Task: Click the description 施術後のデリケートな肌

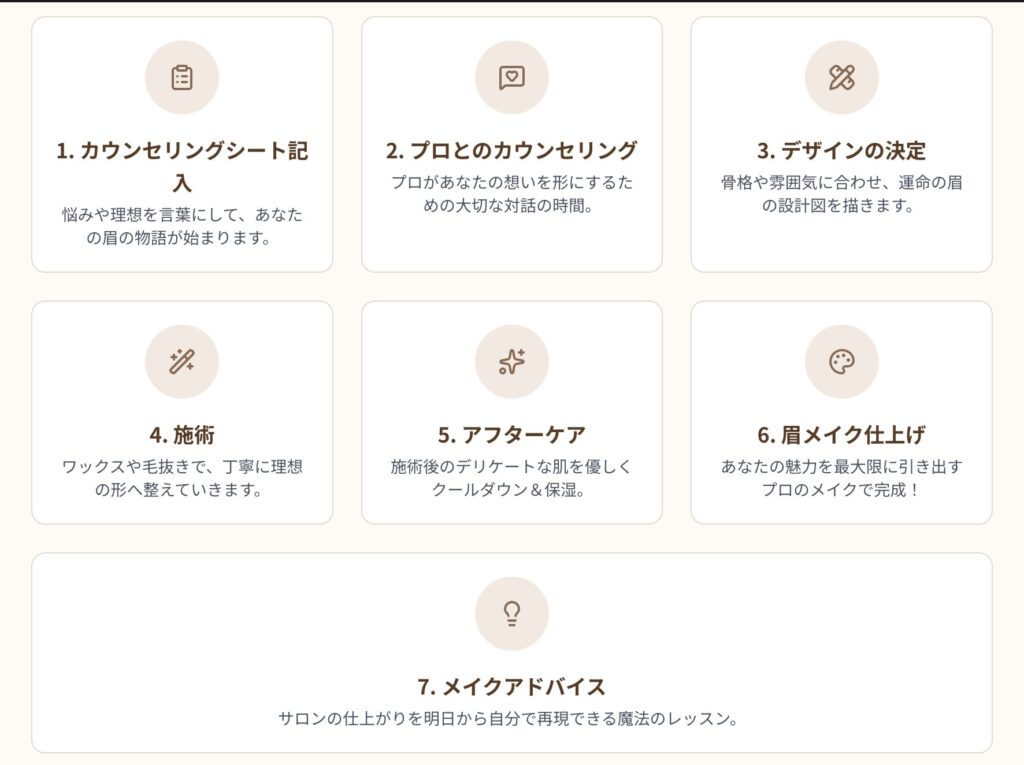Action: pos(511,478)
